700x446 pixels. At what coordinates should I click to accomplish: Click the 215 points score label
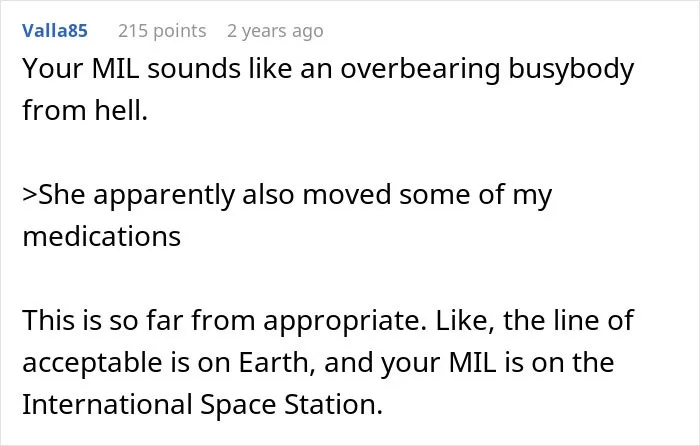pos(162,31)
